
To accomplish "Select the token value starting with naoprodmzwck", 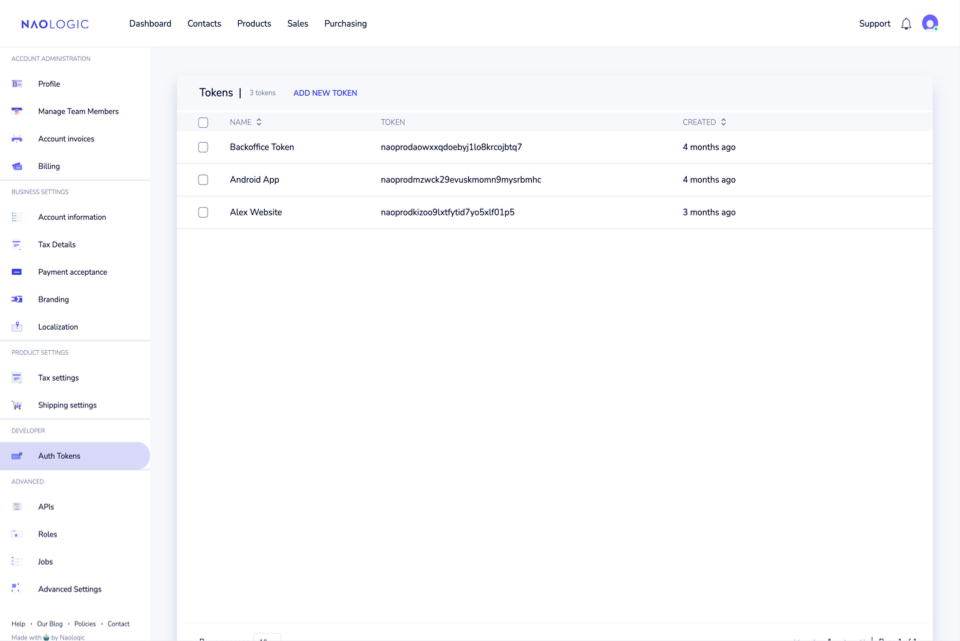I will 461,180.
